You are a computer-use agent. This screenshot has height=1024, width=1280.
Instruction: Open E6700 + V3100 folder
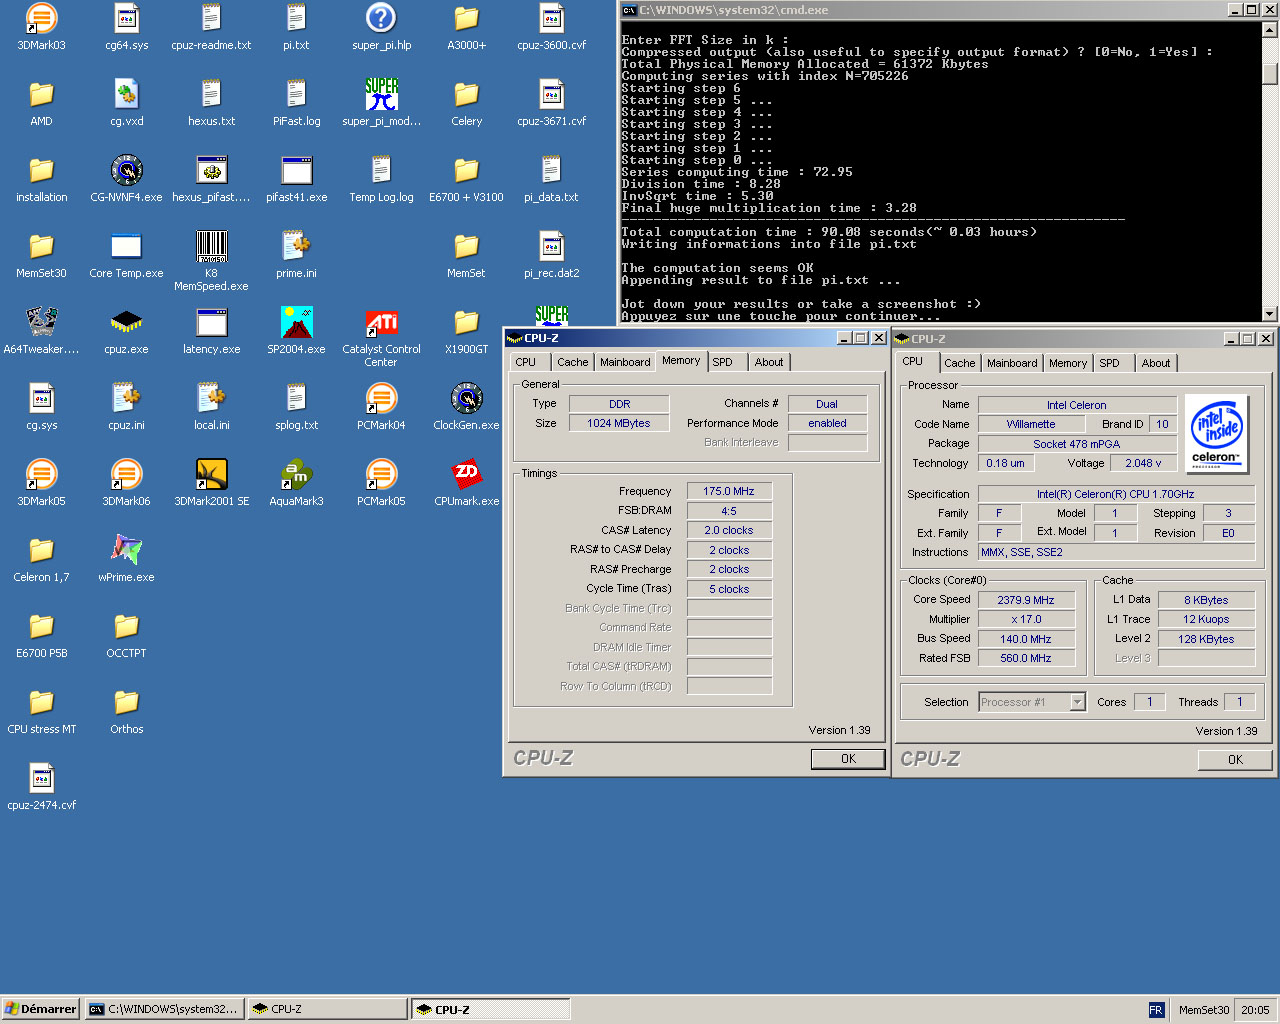[466, 170]
